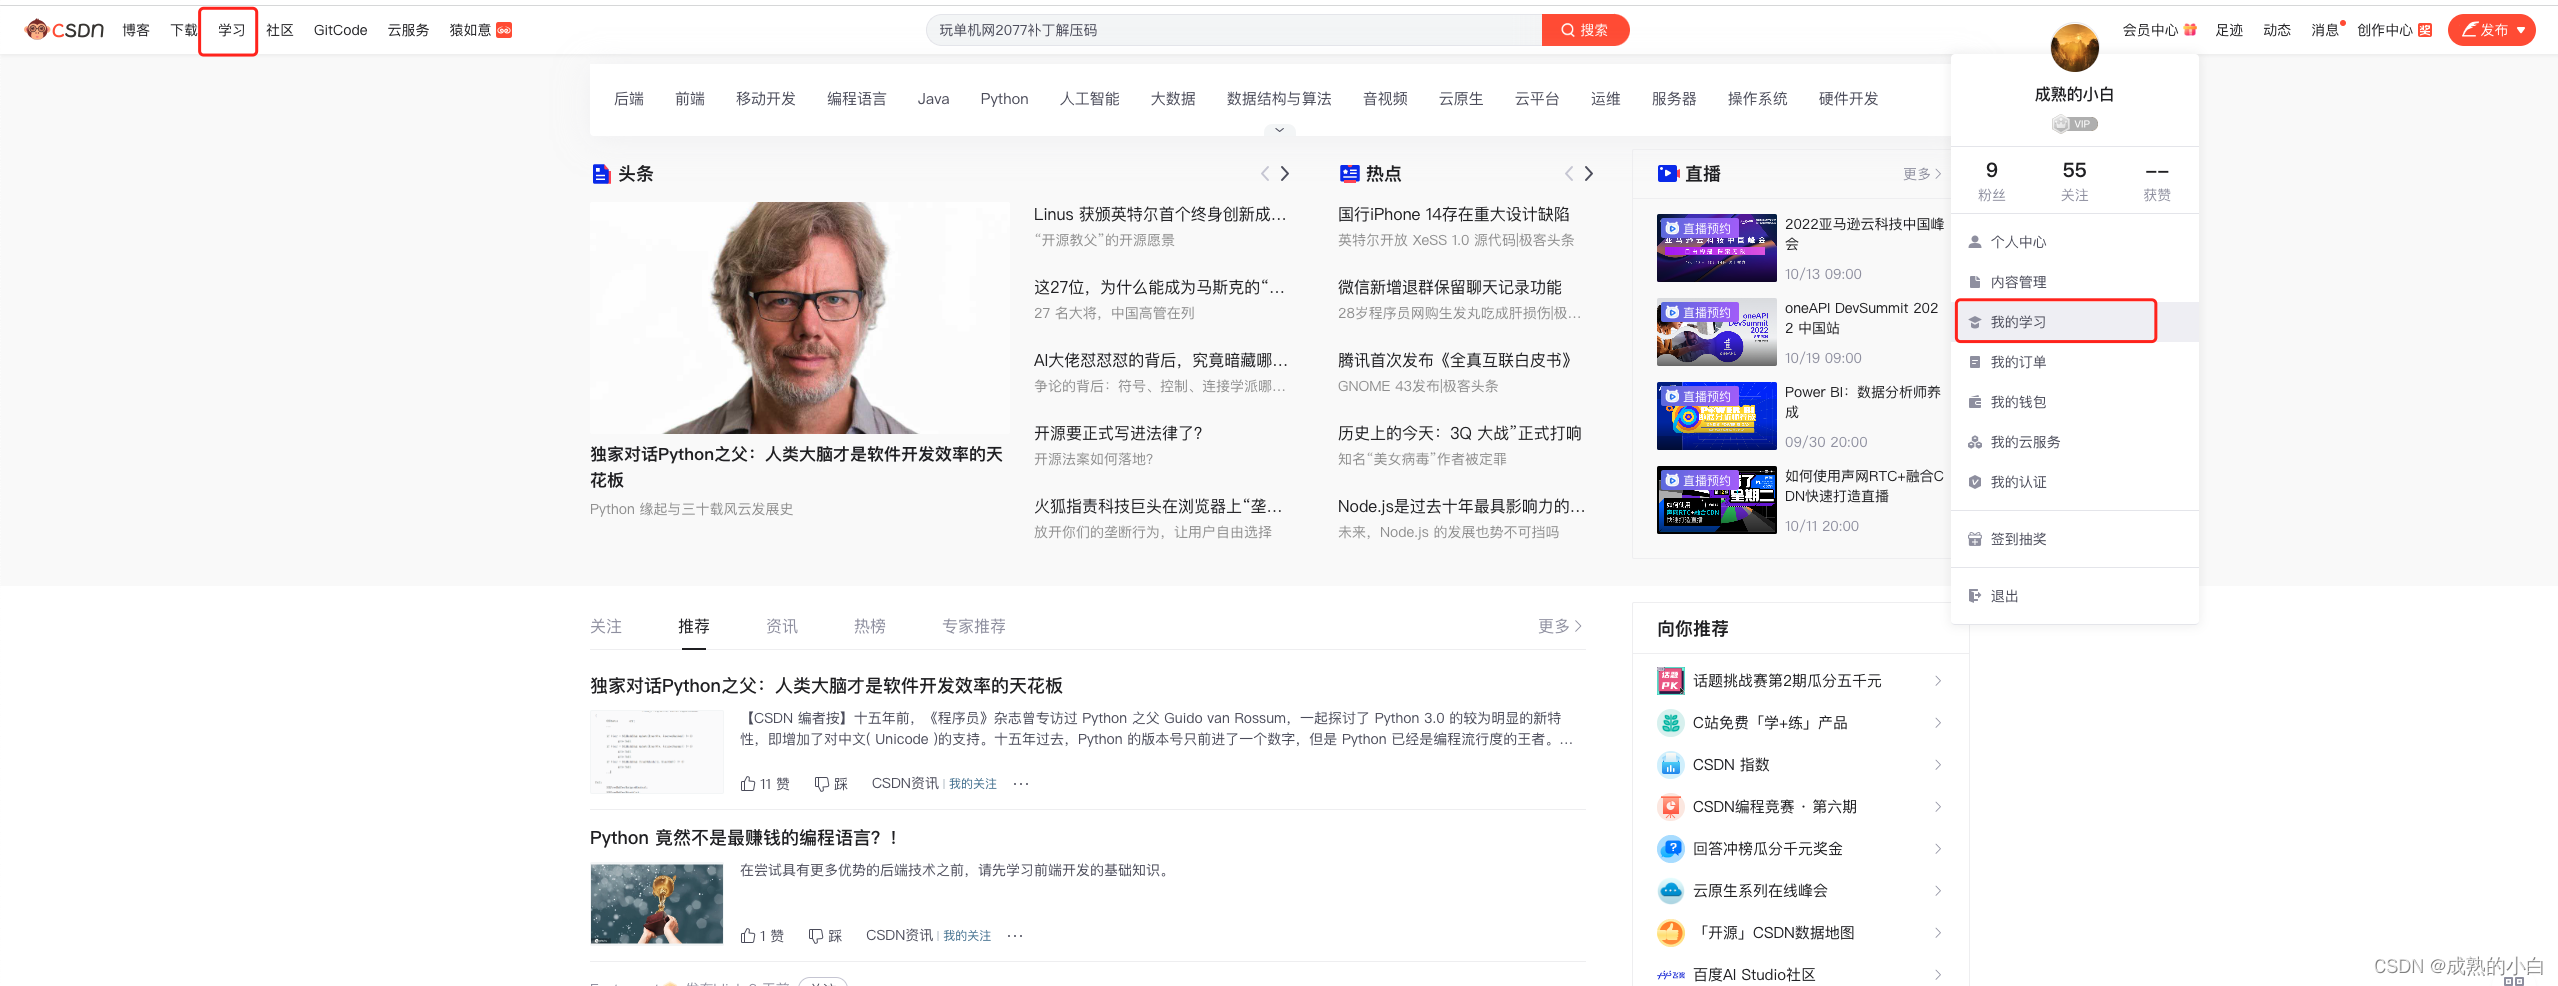
Task: Switch to the 关注 feed tab
Action: tap(606, 626)
